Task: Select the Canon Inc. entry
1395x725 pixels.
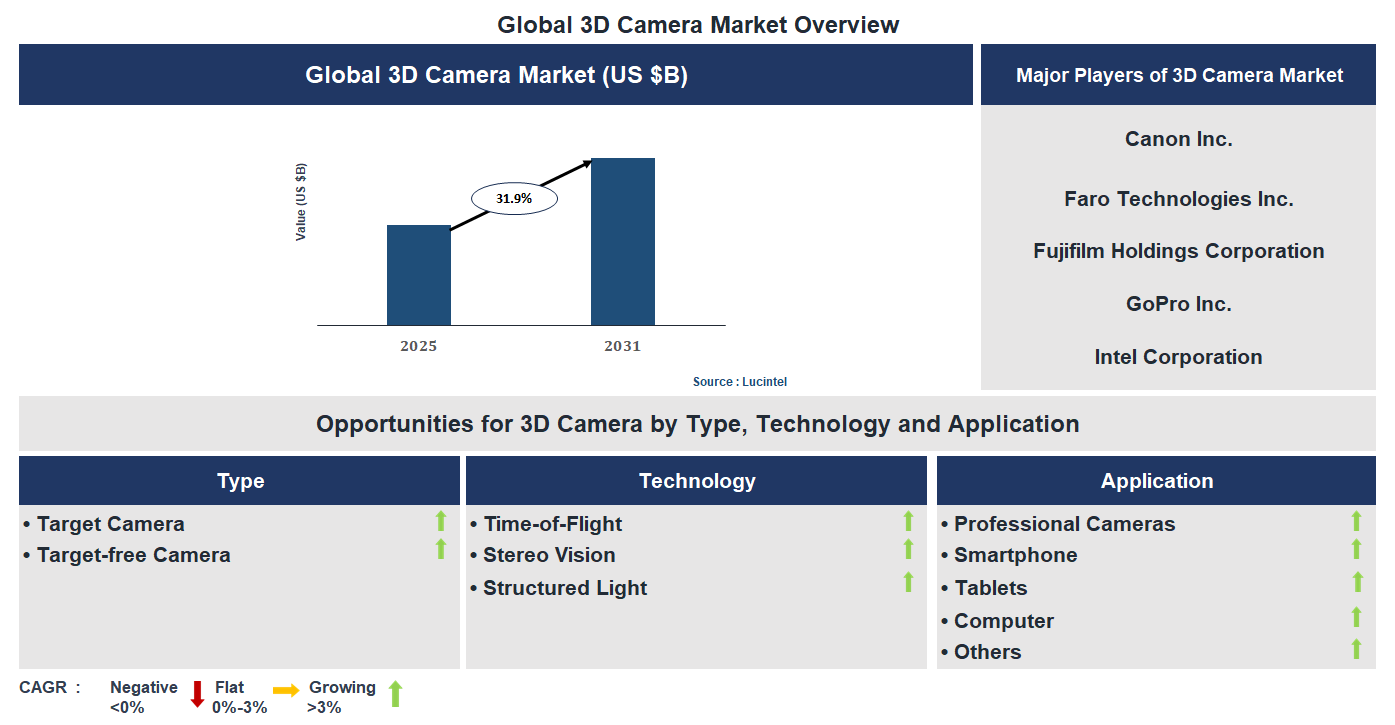Action: tap(1178, 139)
